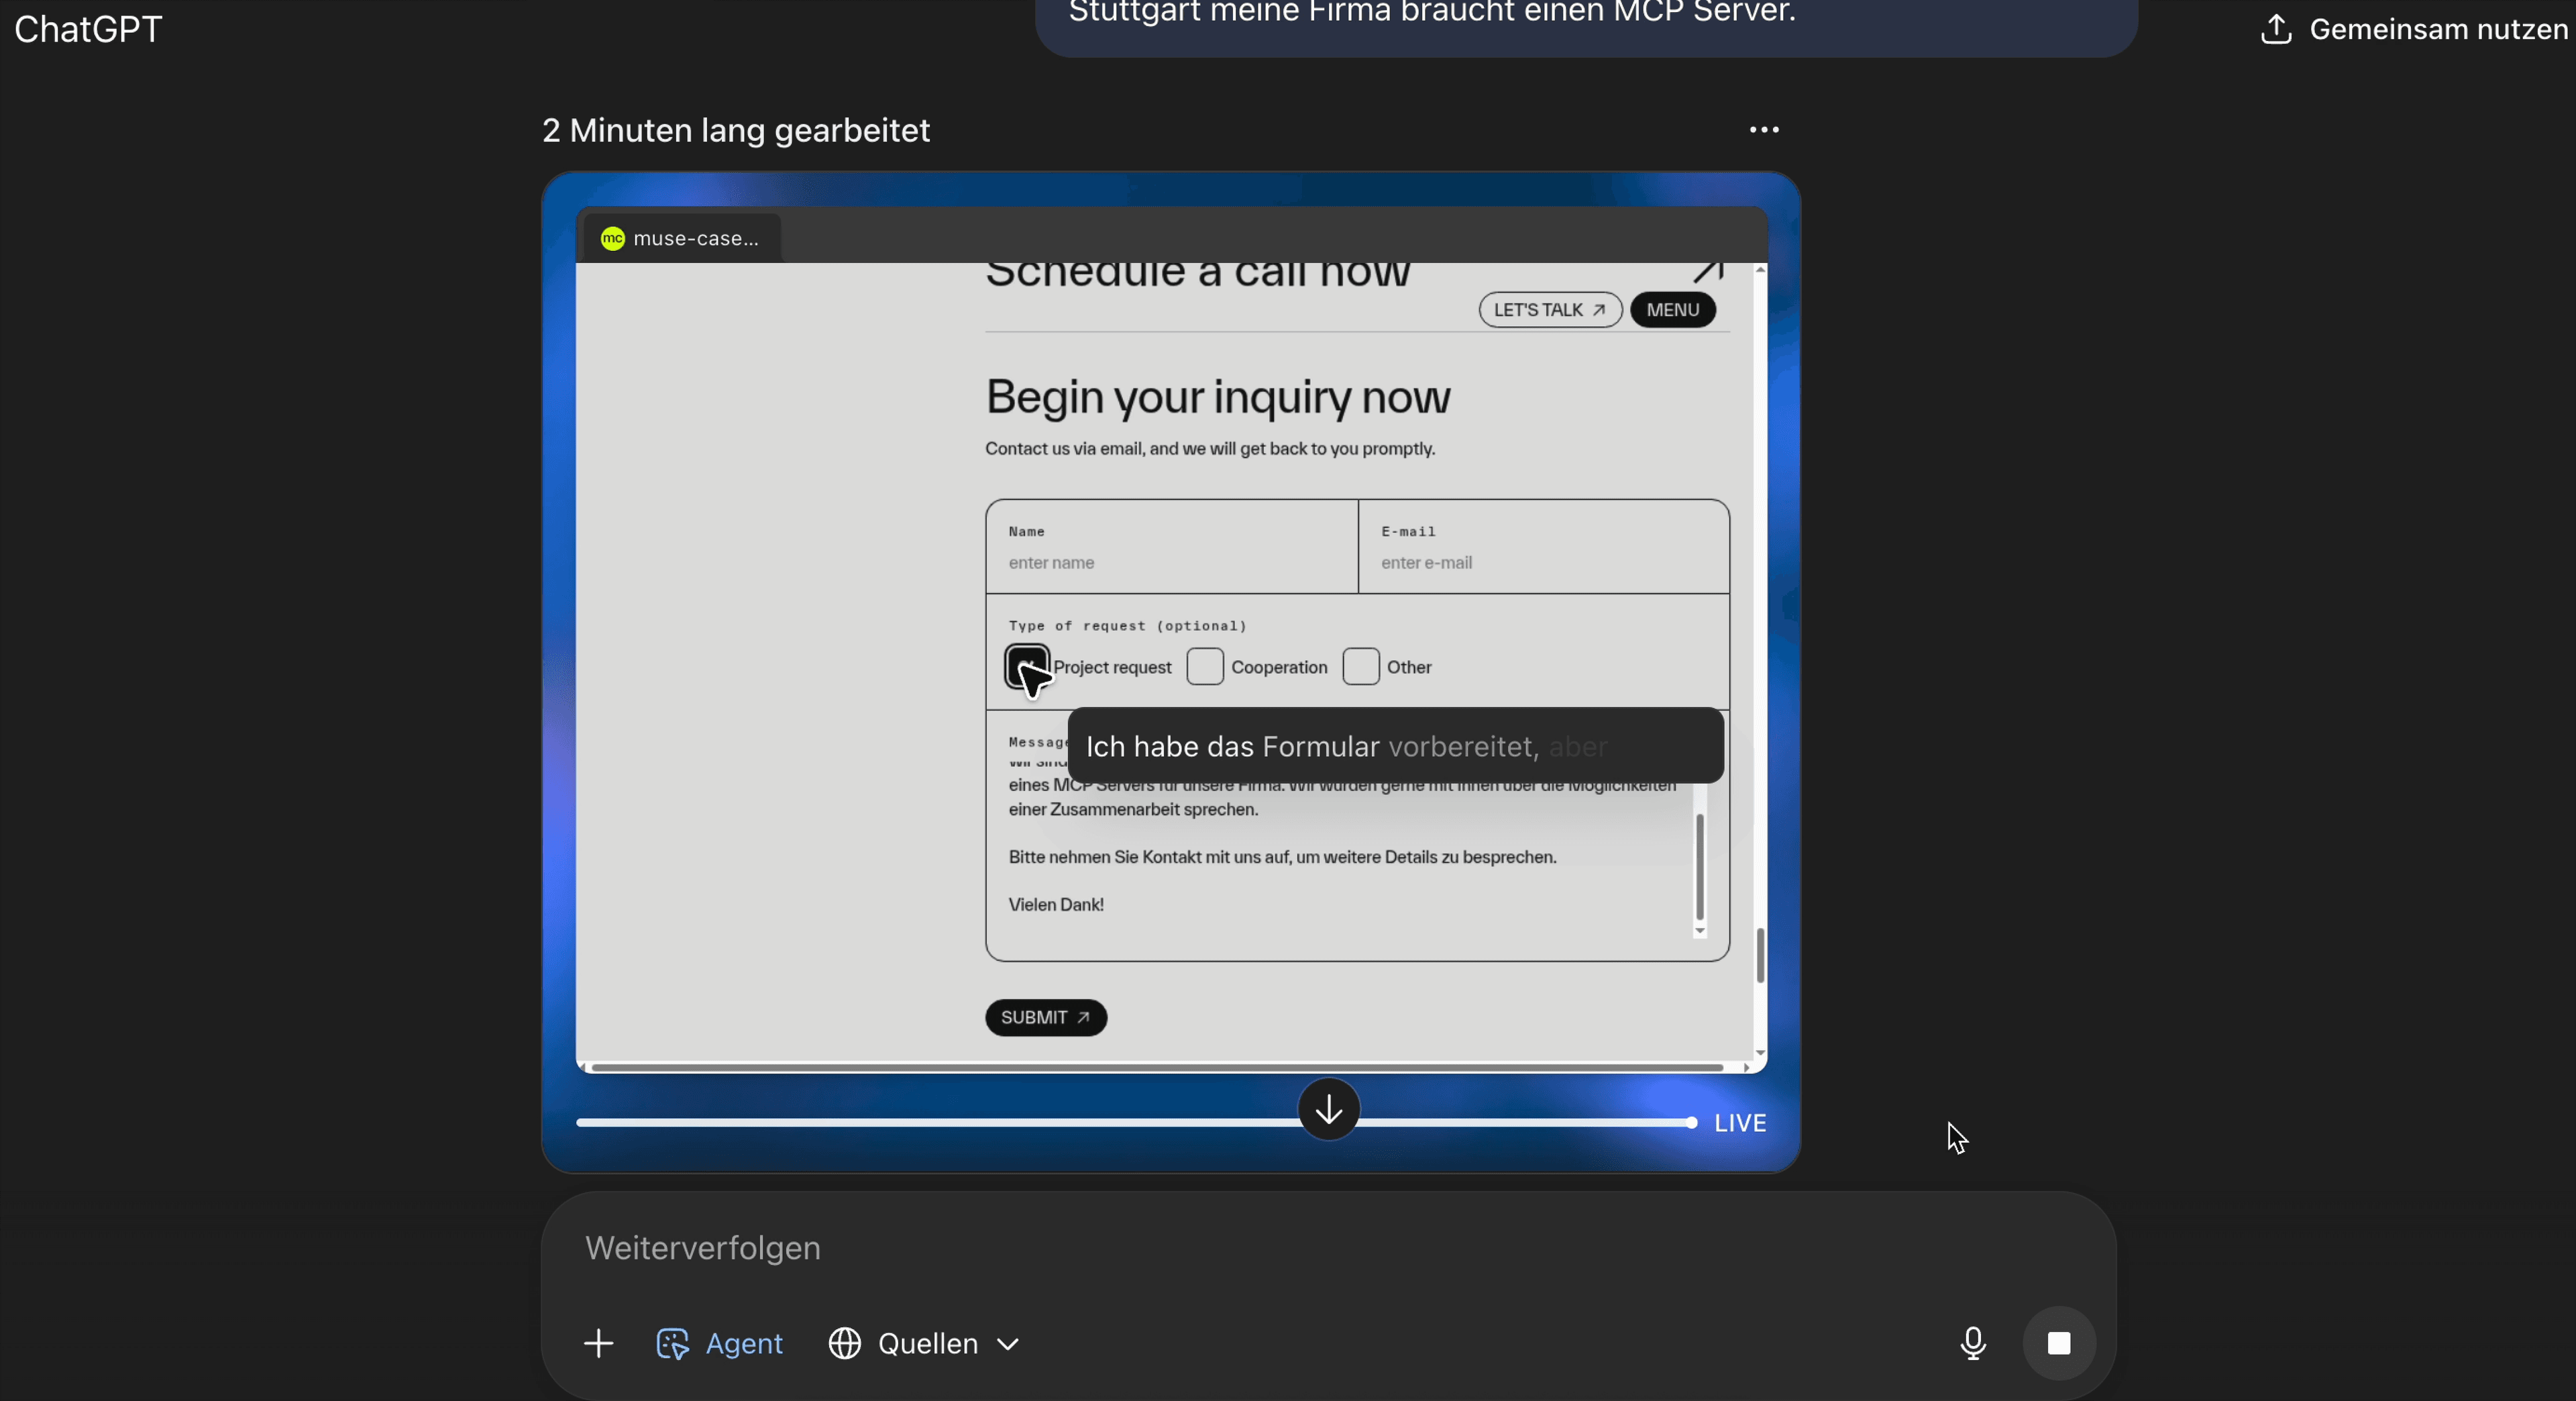Switch to the muse-case browser tab

tap(679, 238)
